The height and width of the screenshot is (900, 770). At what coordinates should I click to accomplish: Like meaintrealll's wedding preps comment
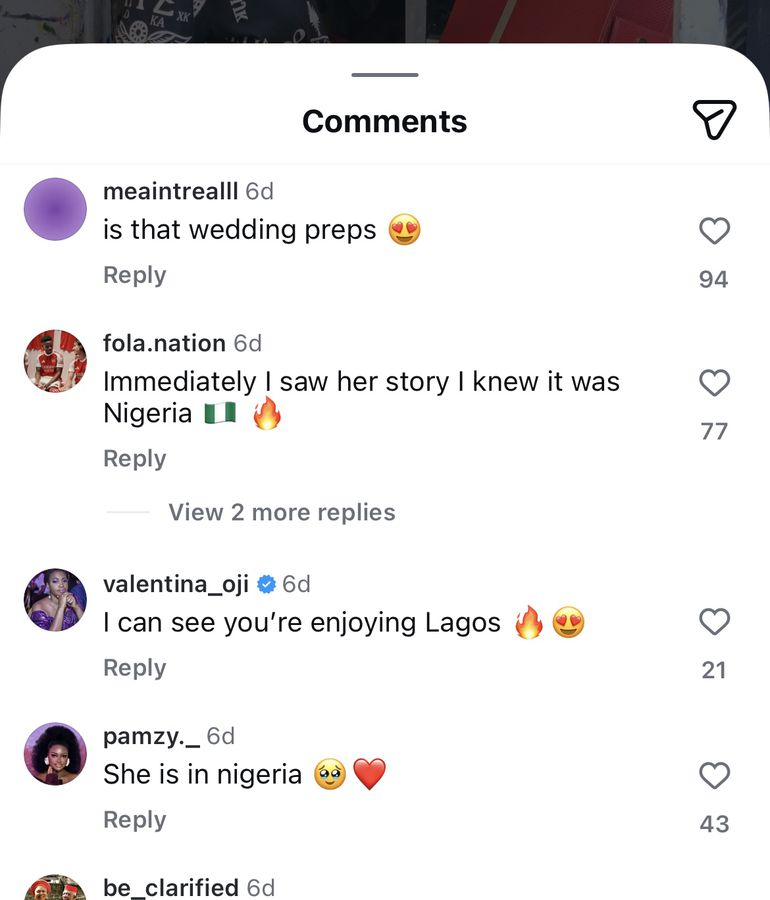coord(714,232)
